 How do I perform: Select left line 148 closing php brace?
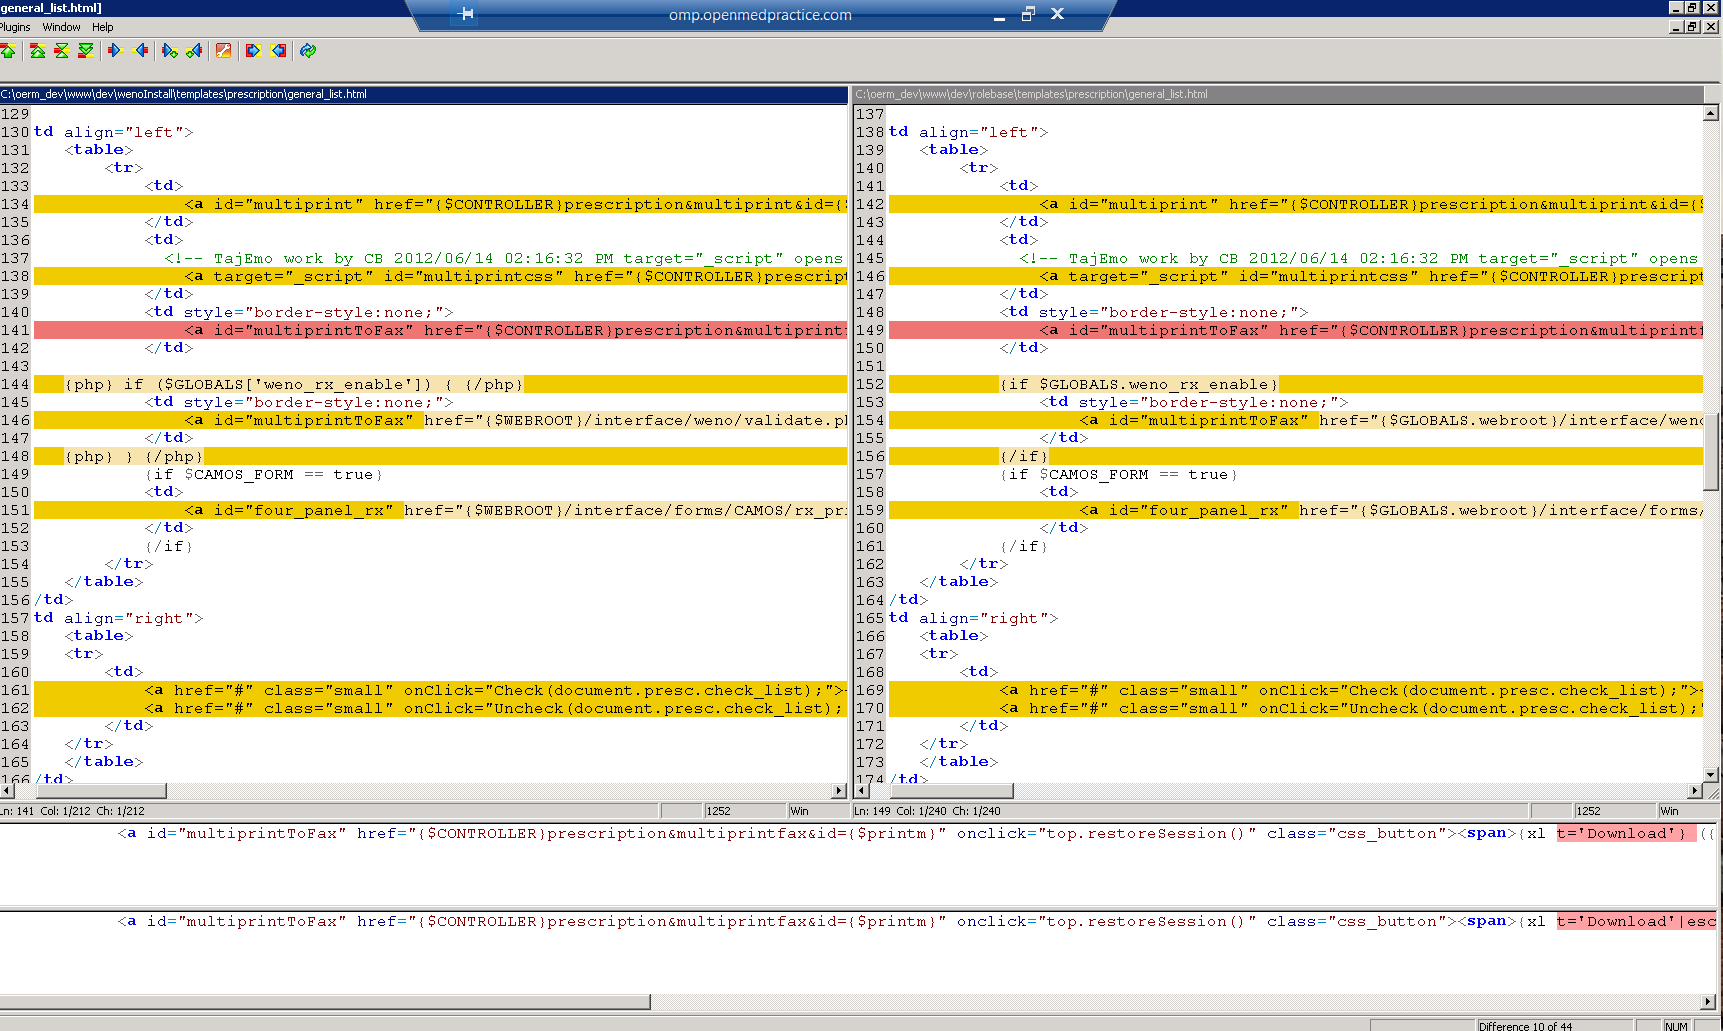tap(440, 456)
